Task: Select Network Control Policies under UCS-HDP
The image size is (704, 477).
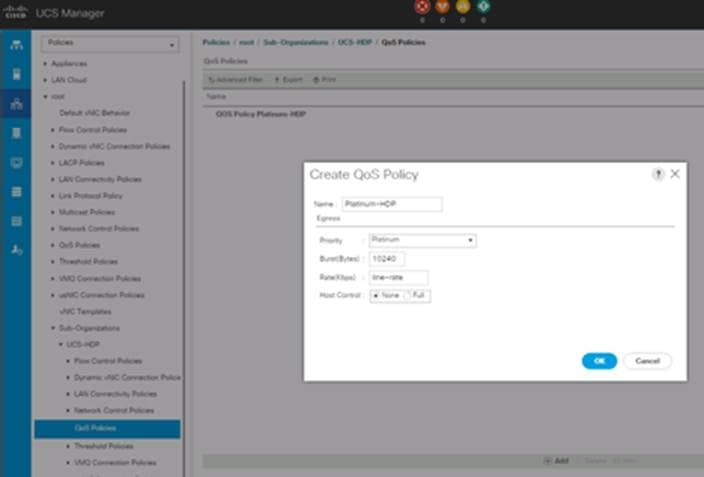Action: click(114, 411)
